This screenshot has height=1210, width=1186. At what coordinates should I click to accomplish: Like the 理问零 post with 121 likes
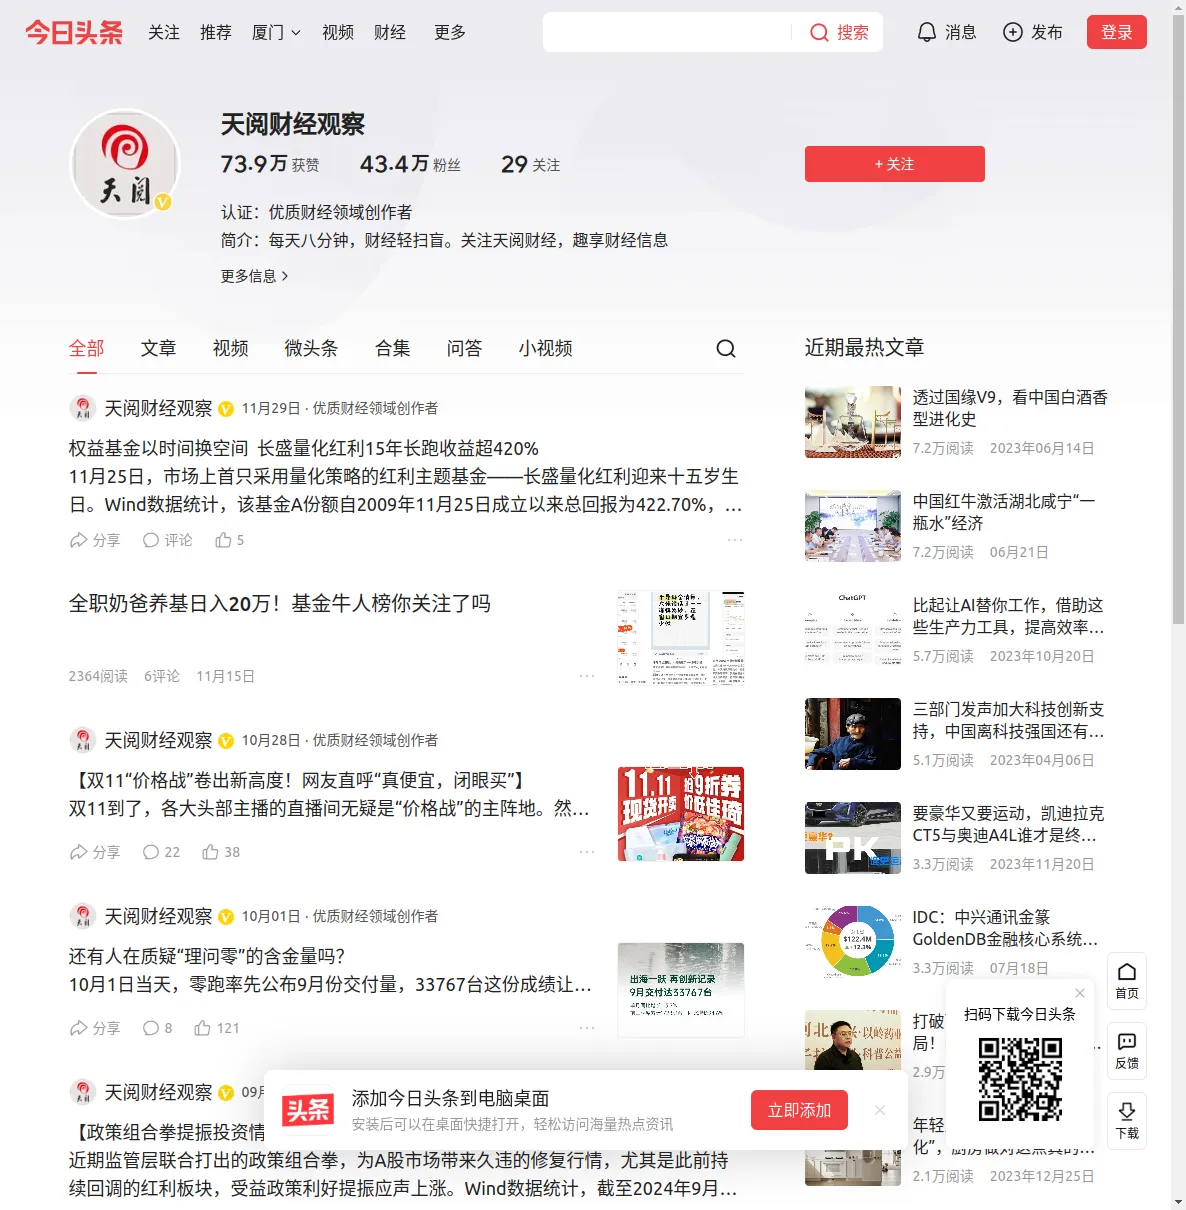click(x=217, y=1028)
